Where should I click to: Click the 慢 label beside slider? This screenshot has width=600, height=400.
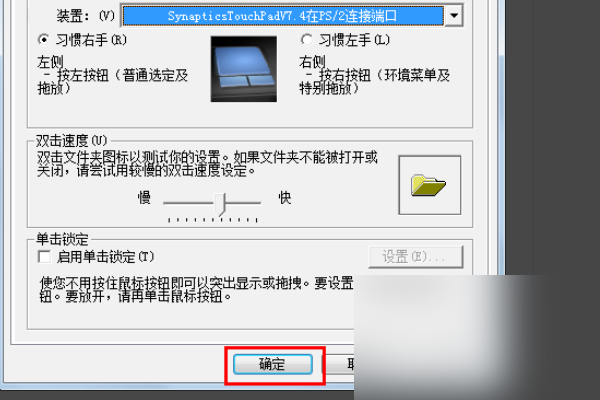(144, 198)
